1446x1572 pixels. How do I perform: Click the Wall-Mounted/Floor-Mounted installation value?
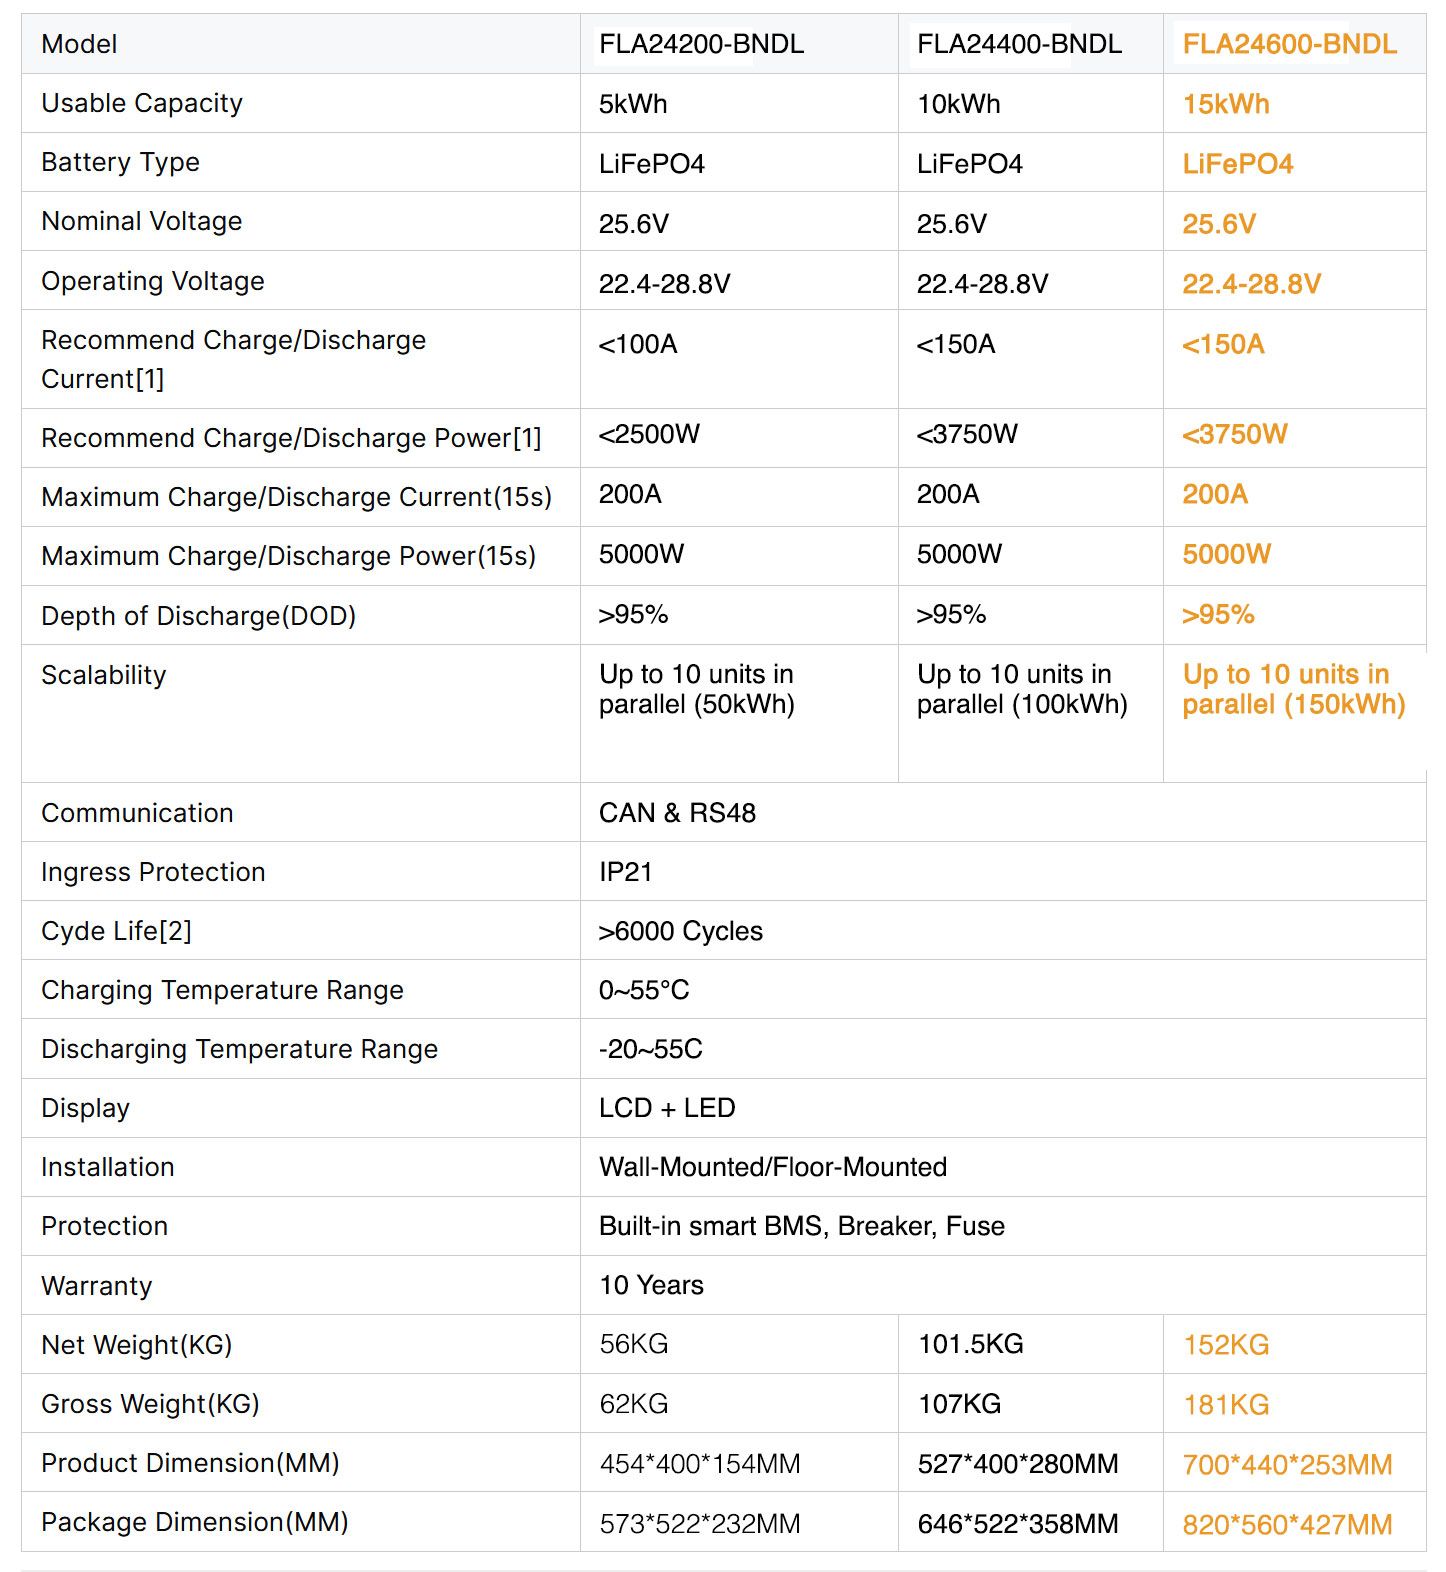click(773, 1167)
